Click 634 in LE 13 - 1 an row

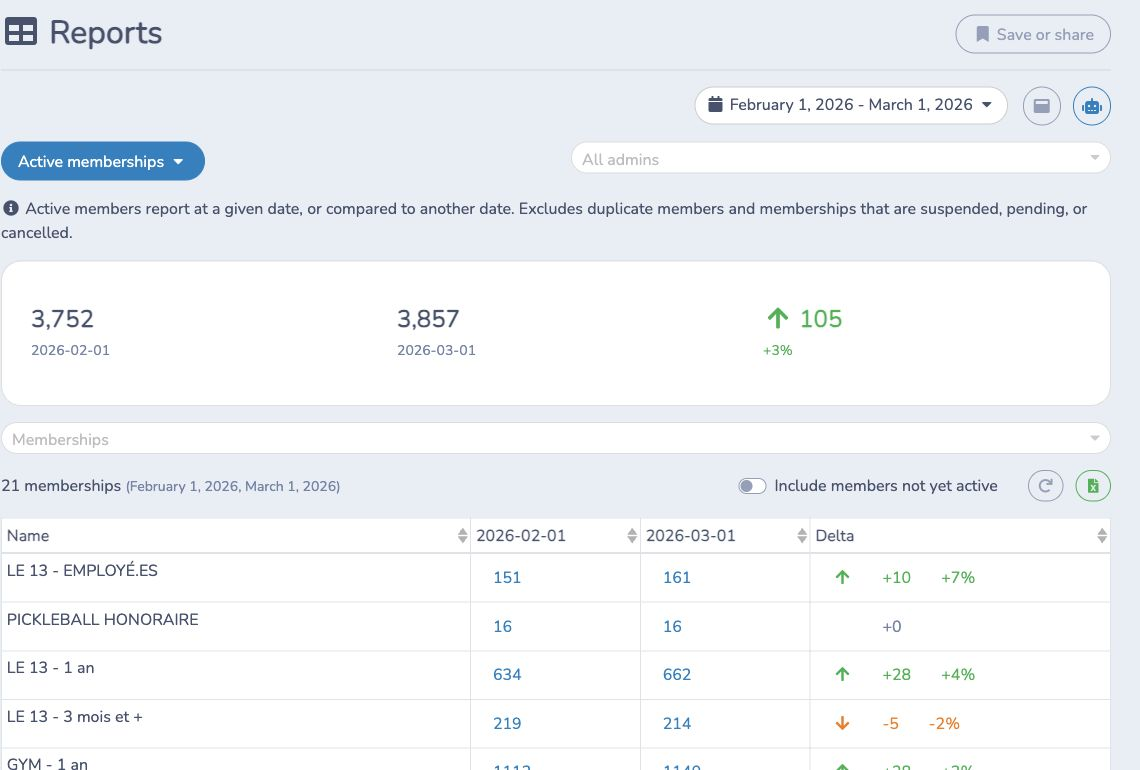(x=507, y=675)
